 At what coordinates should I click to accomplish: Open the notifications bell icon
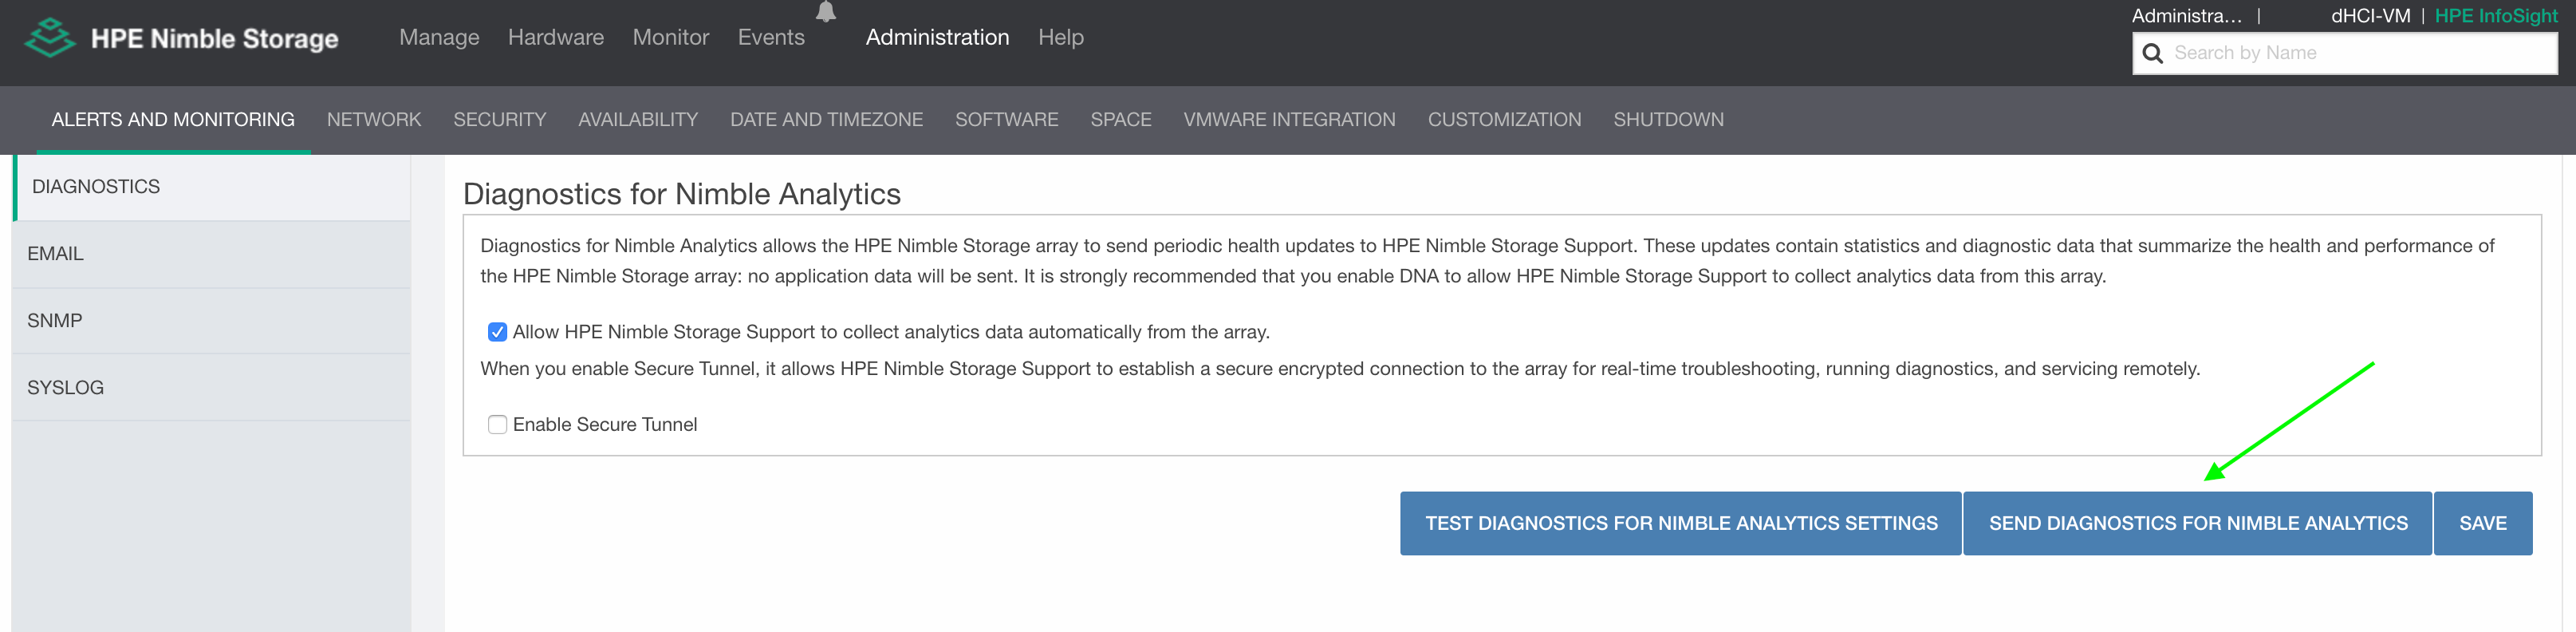tap(825, 11)
